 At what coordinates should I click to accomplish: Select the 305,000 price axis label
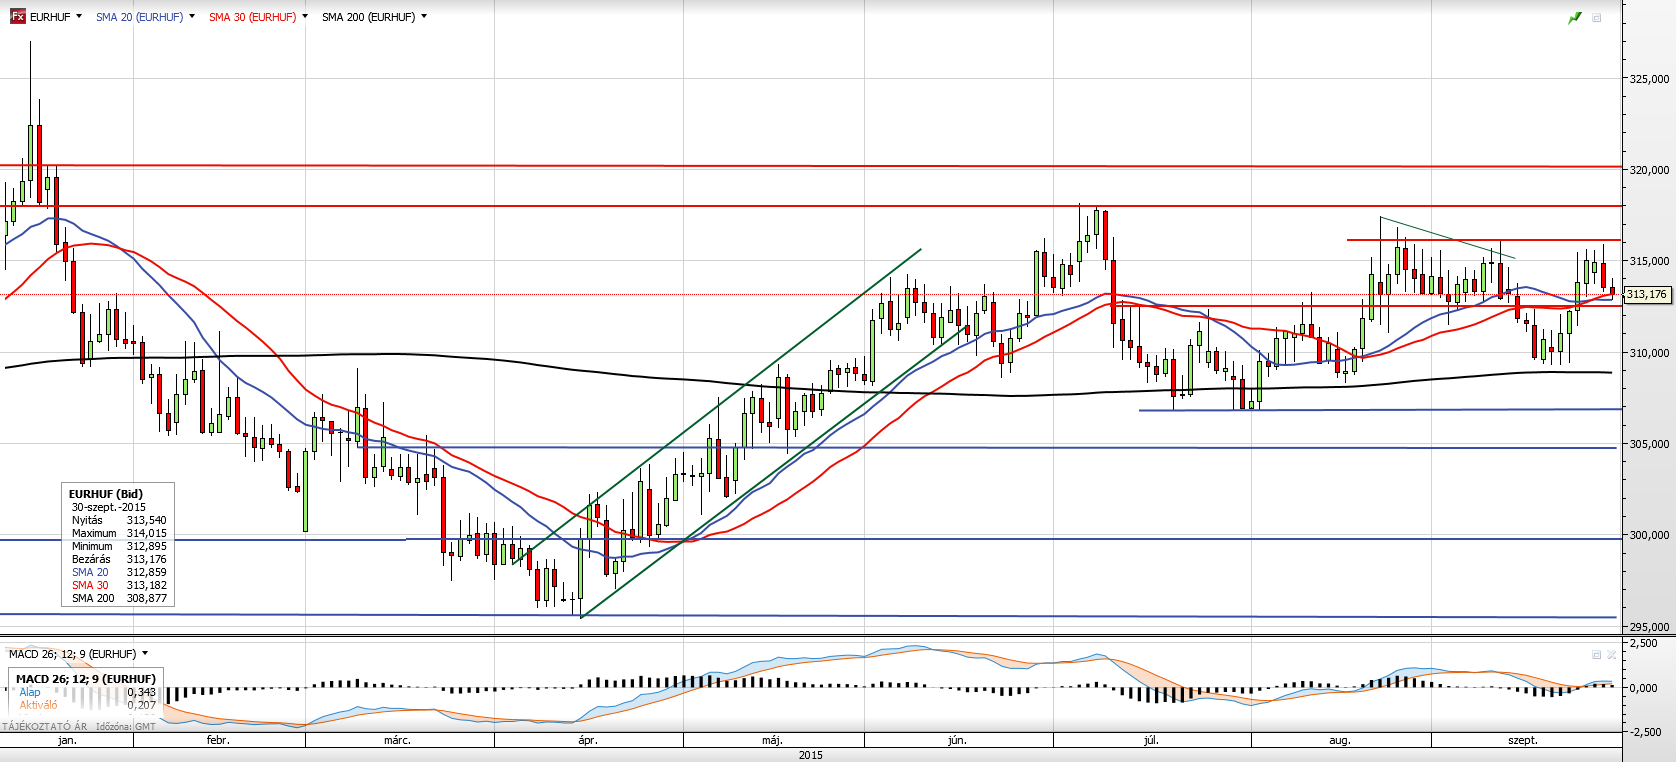click(1649, 444)
